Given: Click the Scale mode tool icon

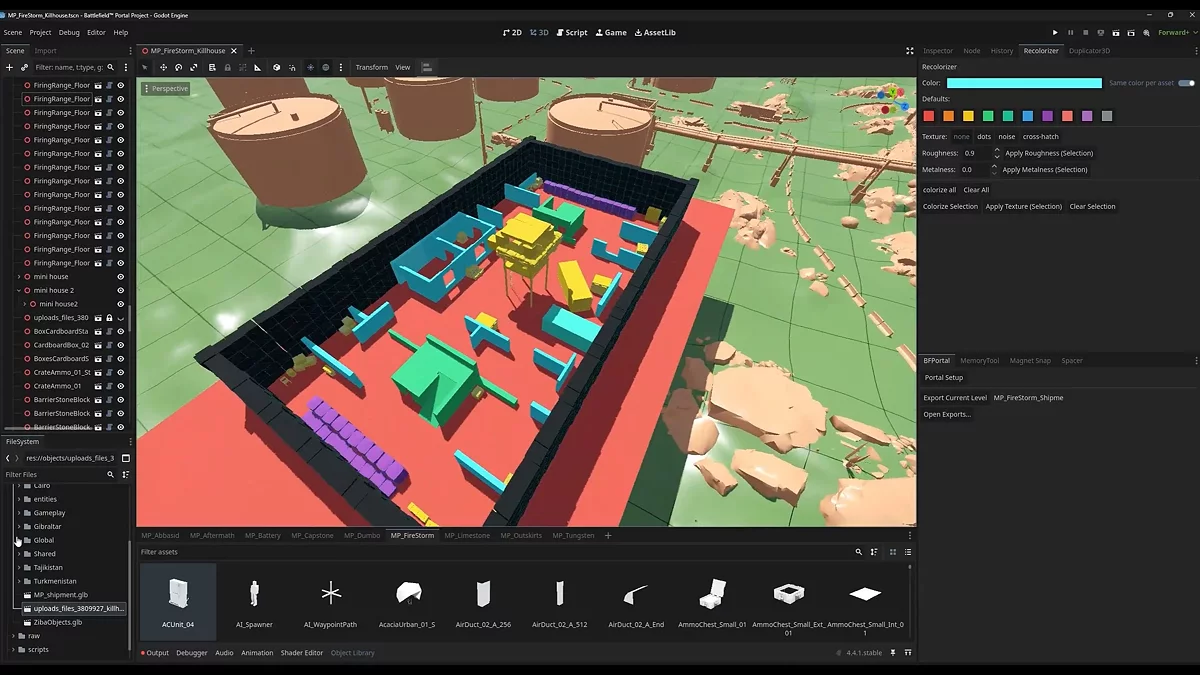Looking at the screenshot, I should coord(194,67).
